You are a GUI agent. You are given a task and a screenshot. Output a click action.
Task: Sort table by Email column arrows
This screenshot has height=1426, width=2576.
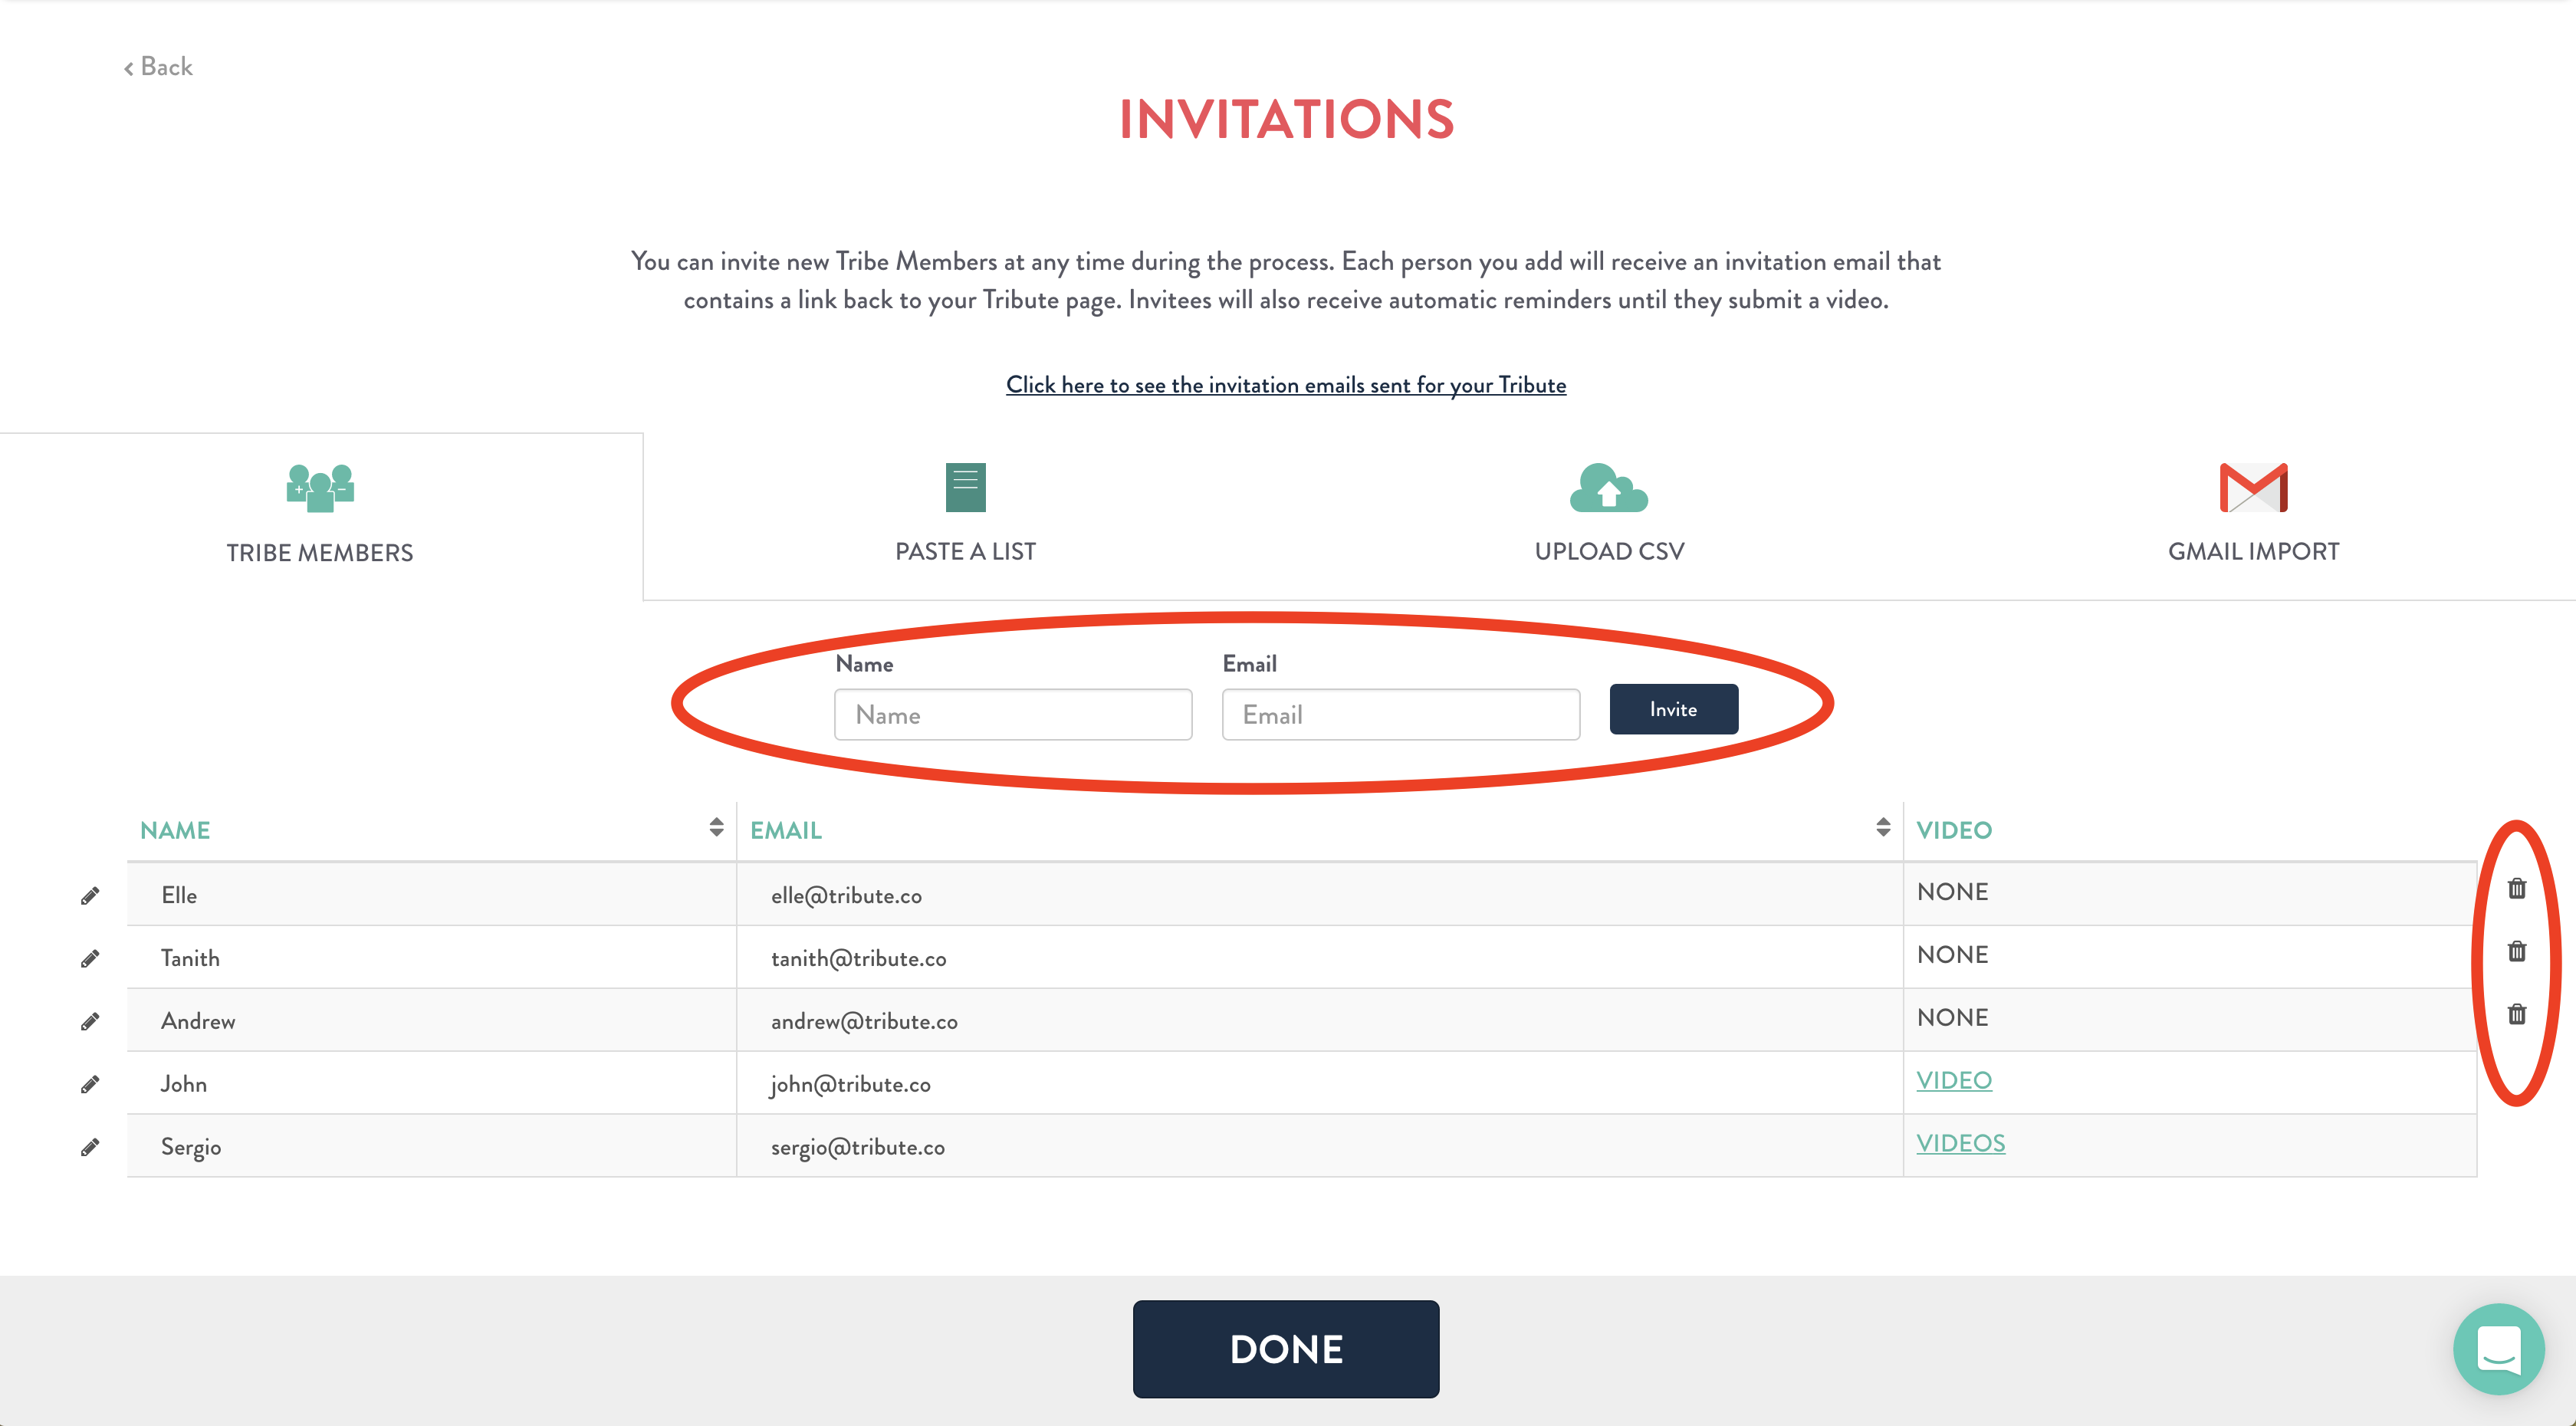coord(1883,827)
